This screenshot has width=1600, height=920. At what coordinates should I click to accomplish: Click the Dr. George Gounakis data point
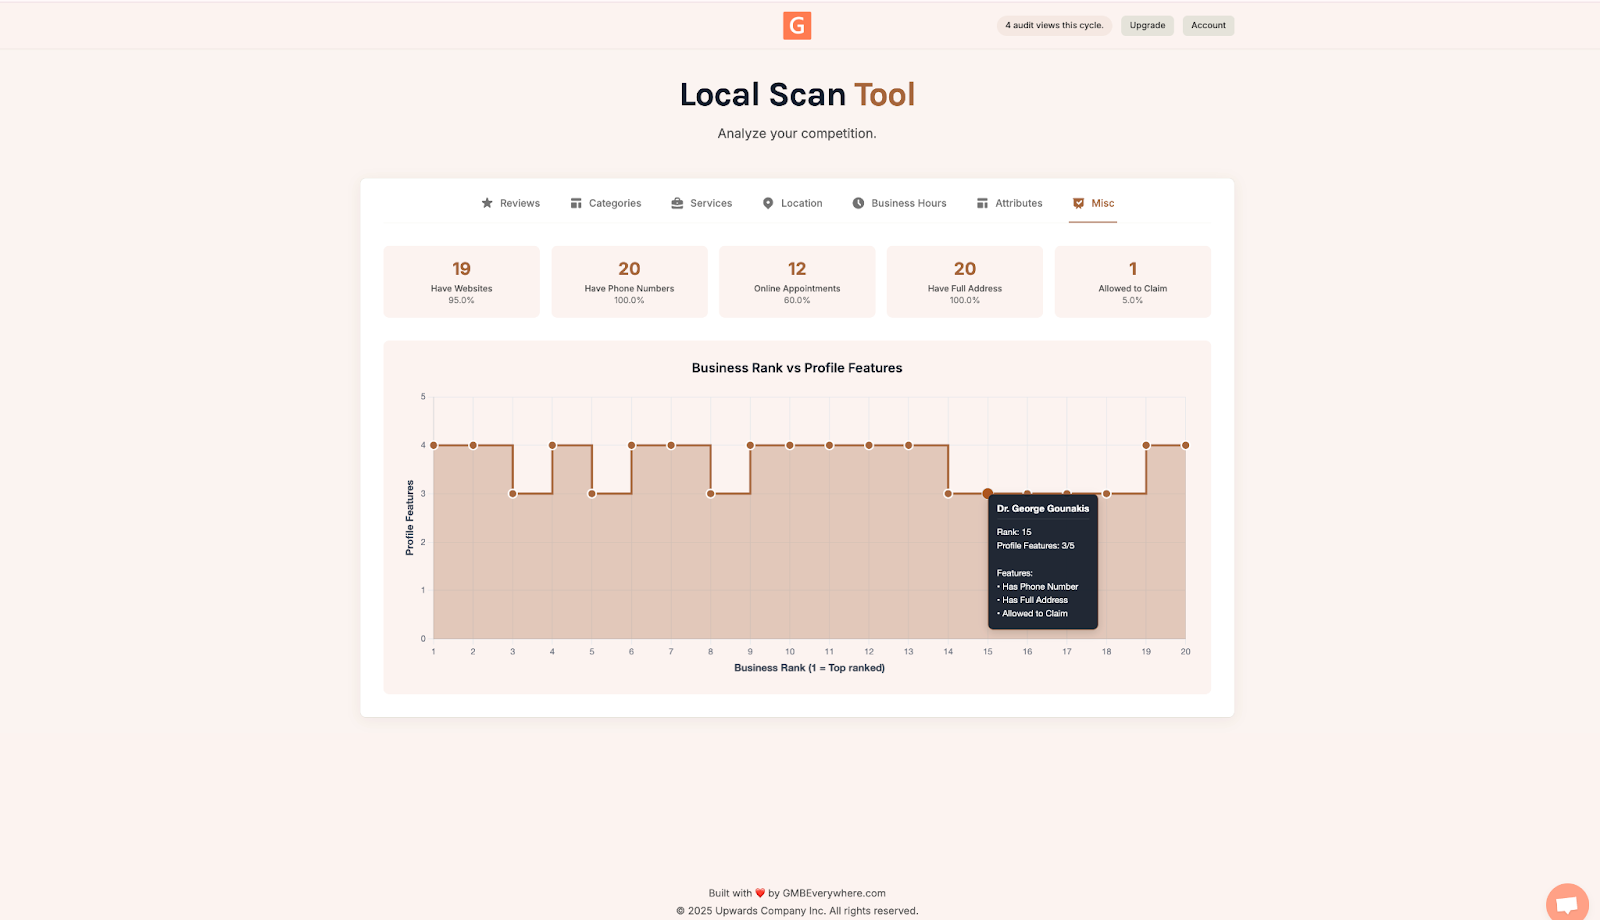coord(987,493)
